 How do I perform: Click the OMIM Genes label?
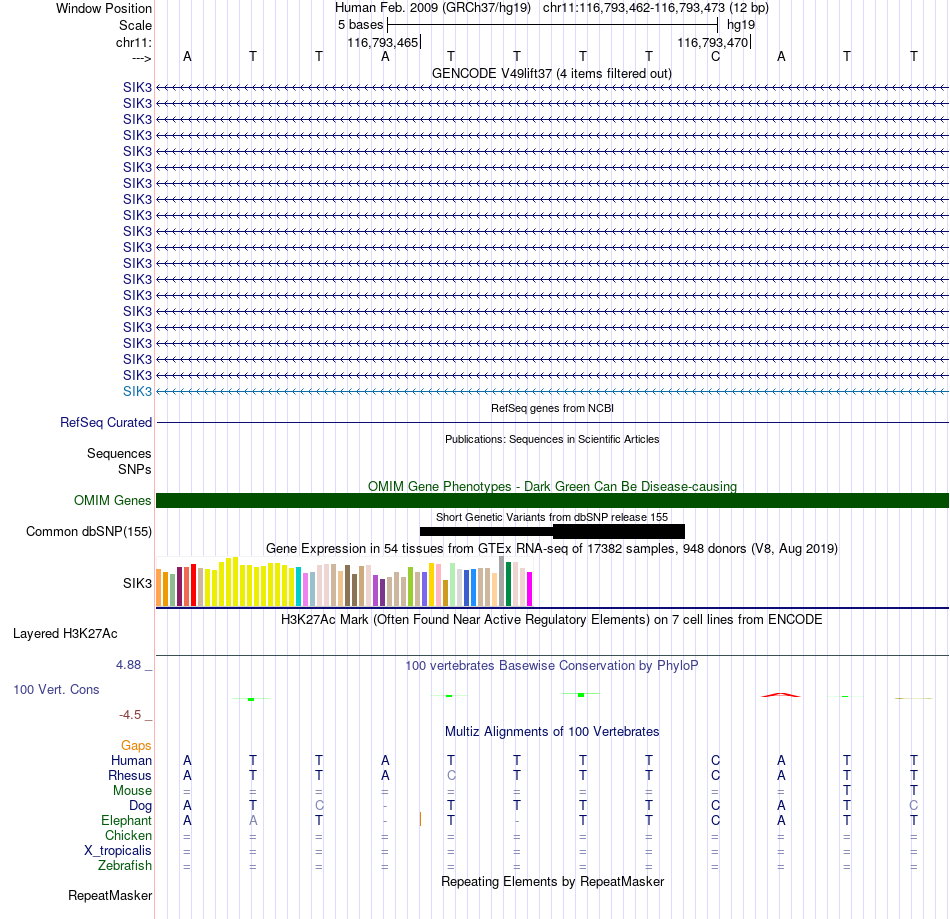point(112,500)
